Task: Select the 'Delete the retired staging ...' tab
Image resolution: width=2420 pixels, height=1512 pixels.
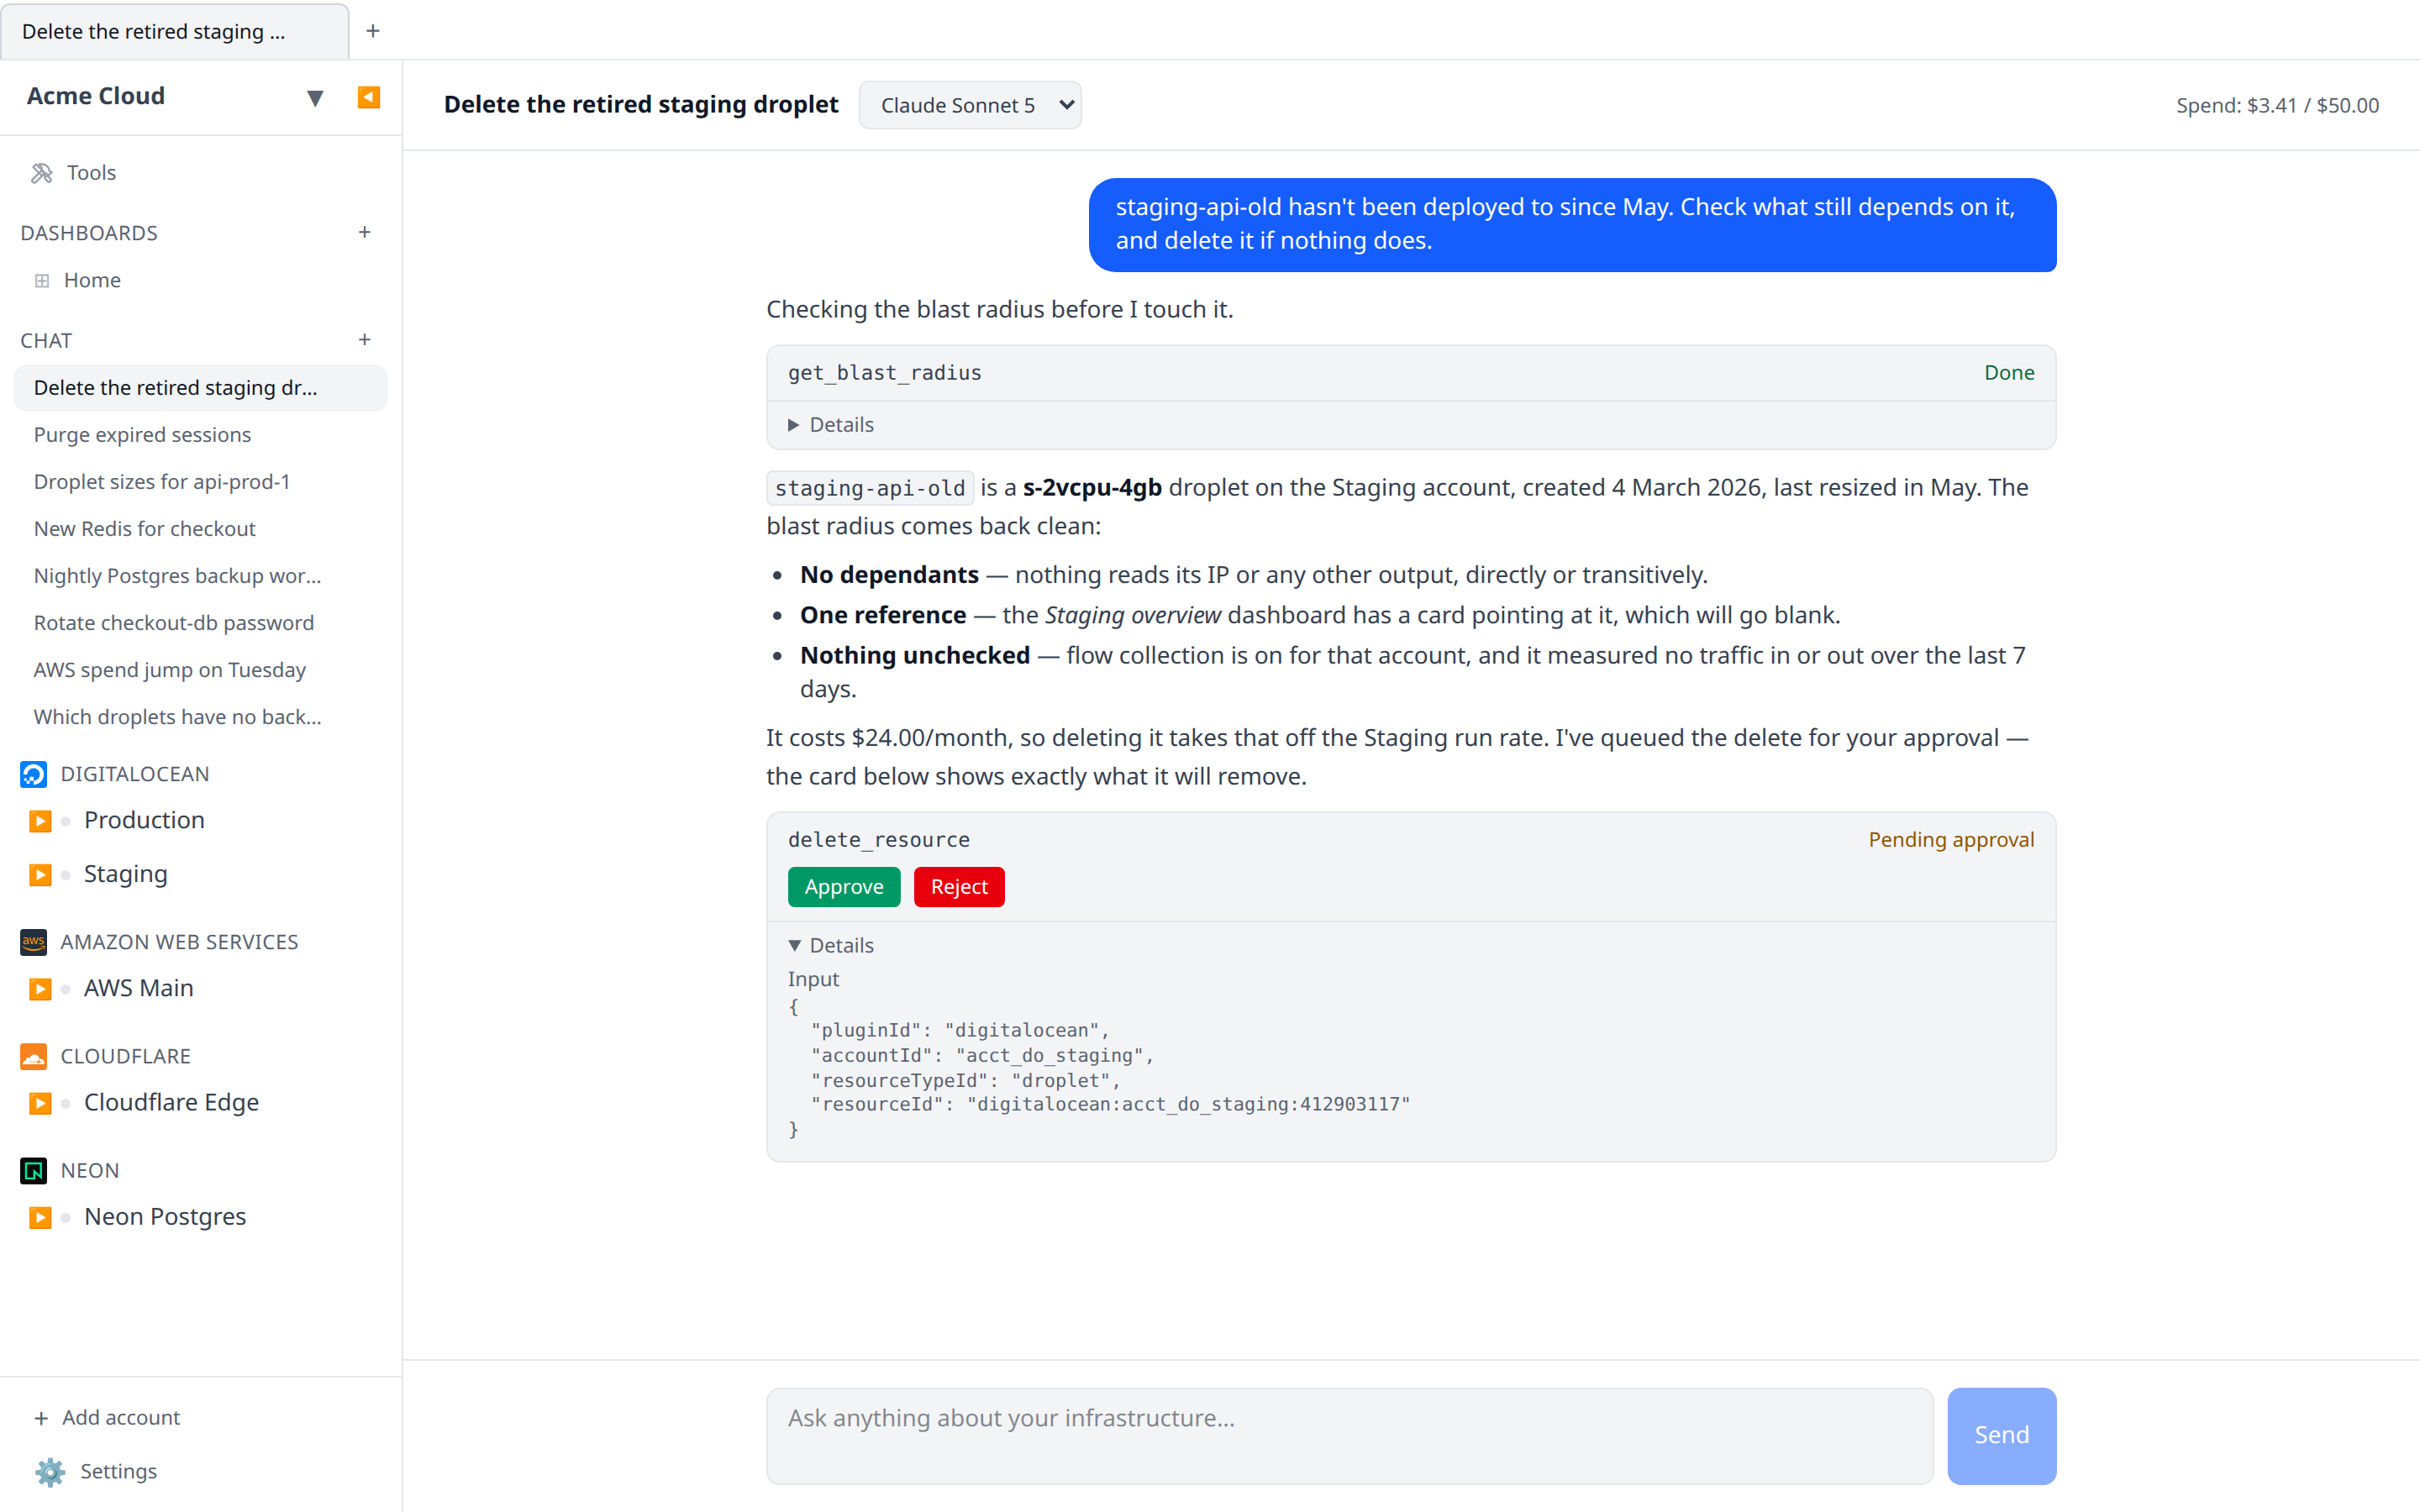Action: (x=174, y=31)
